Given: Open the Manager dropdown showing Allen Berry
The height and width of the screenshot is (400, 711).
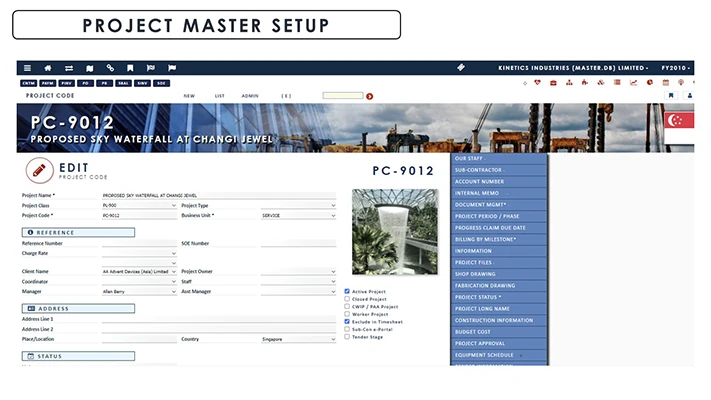Looking at the screenshot, I should [x=139, y=291].
